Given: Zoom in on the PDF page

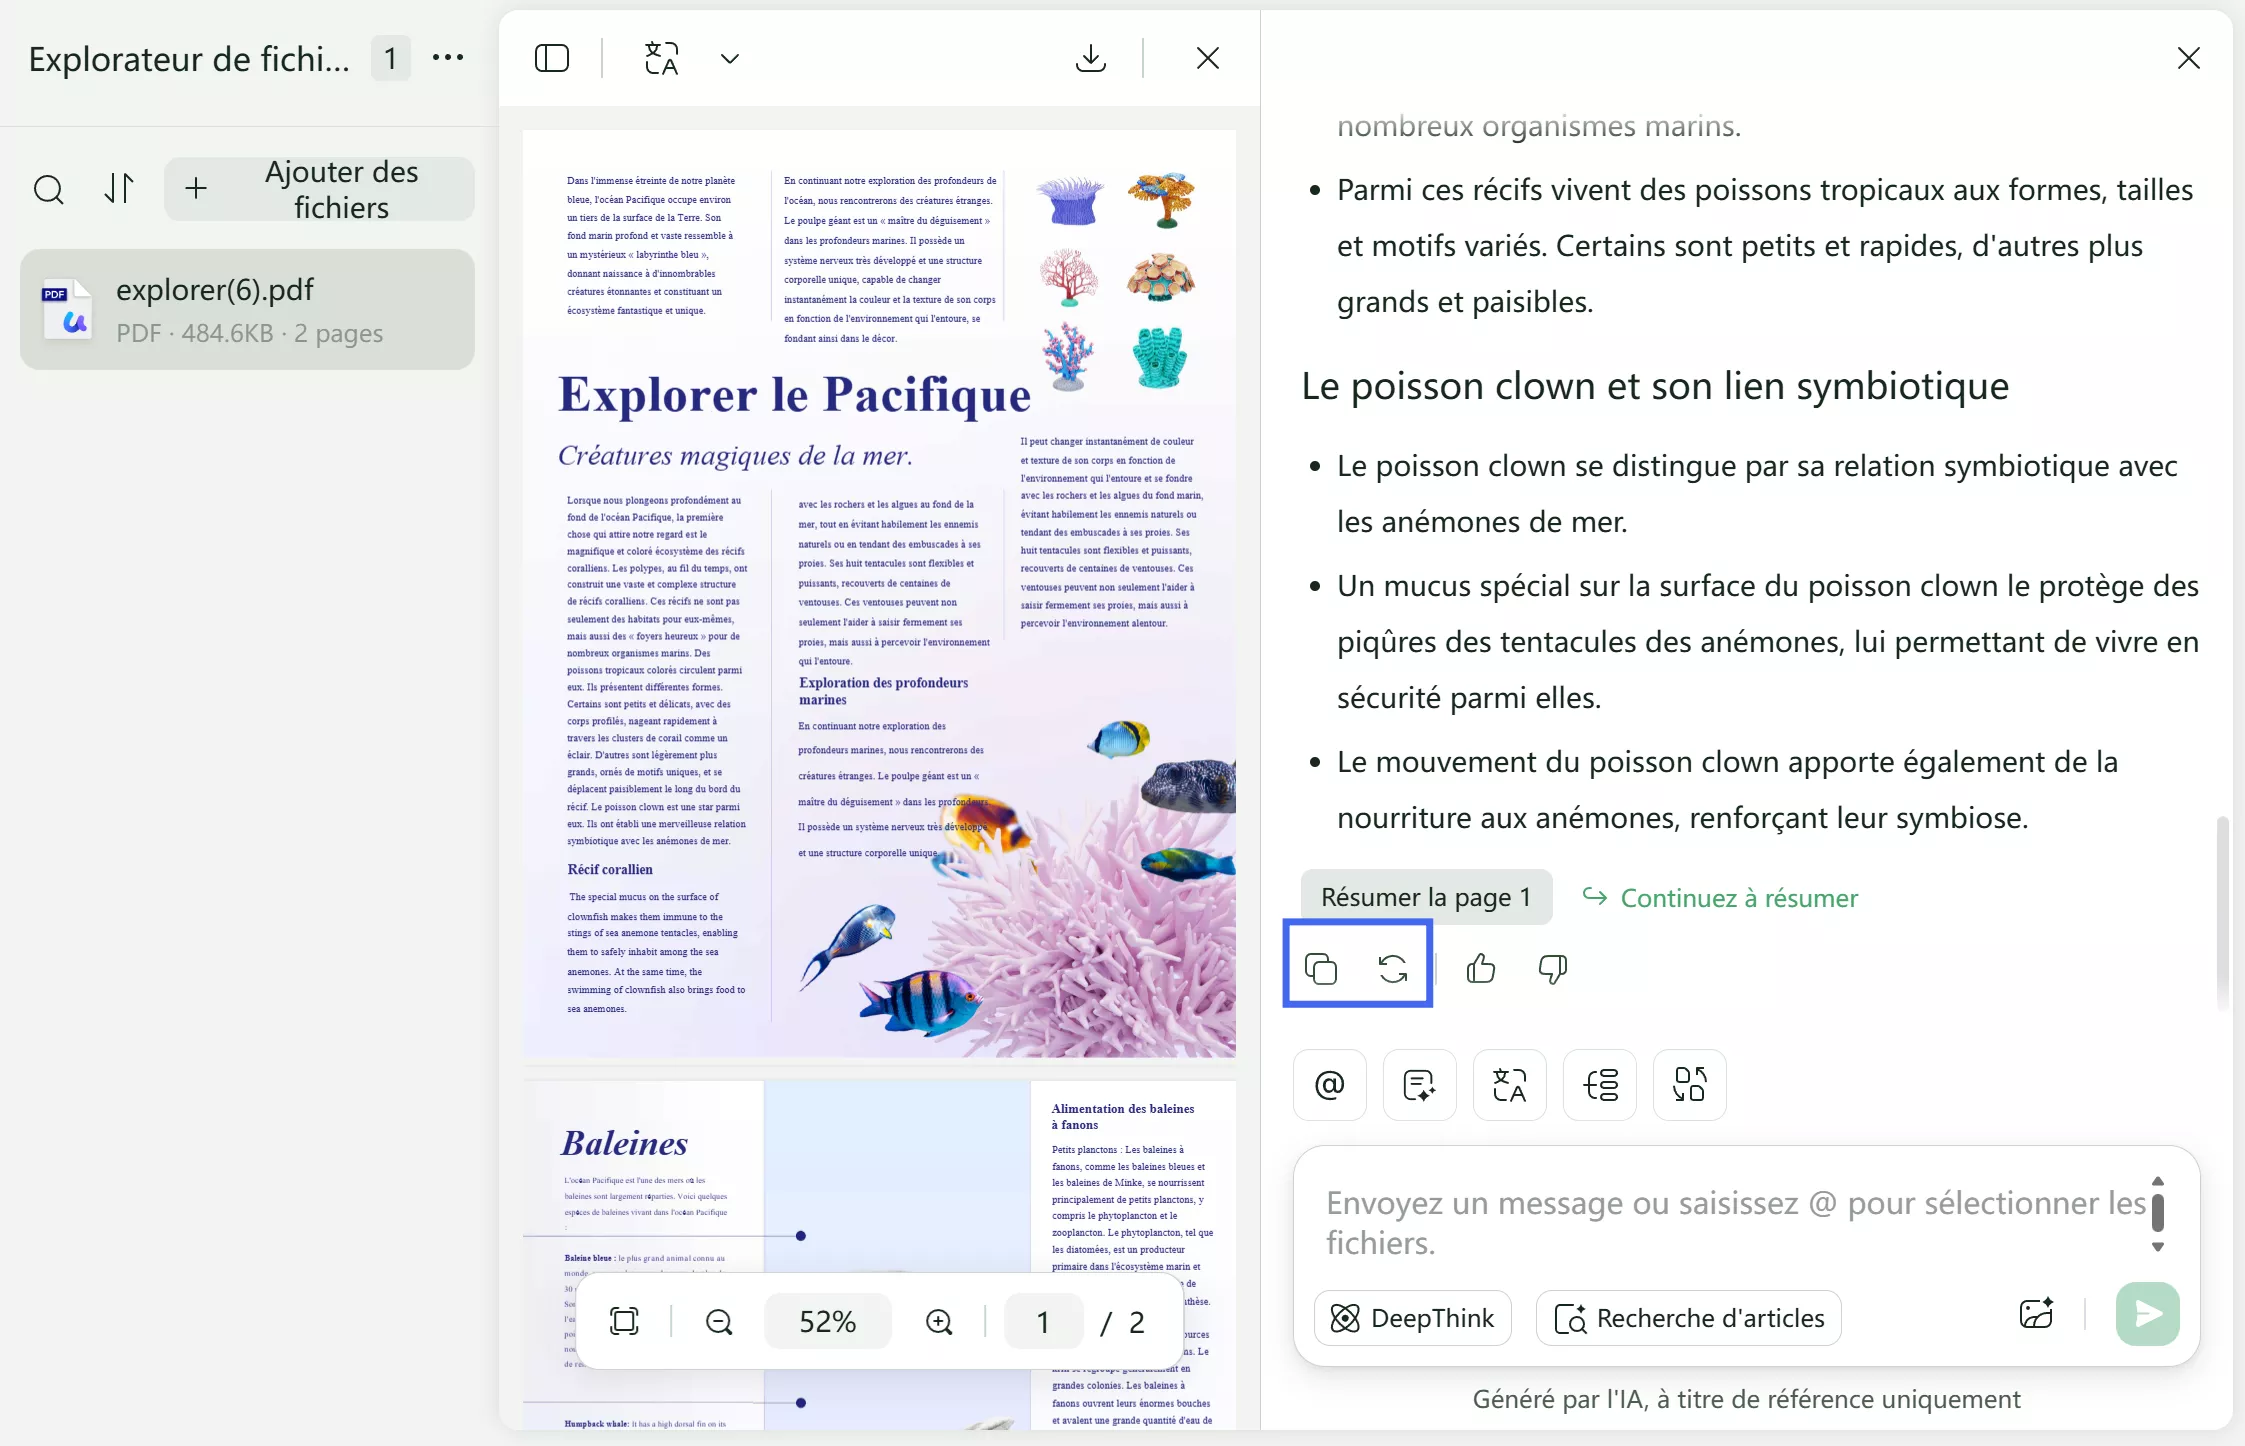Looking at the screenshot, I should tap(938, 1321).
